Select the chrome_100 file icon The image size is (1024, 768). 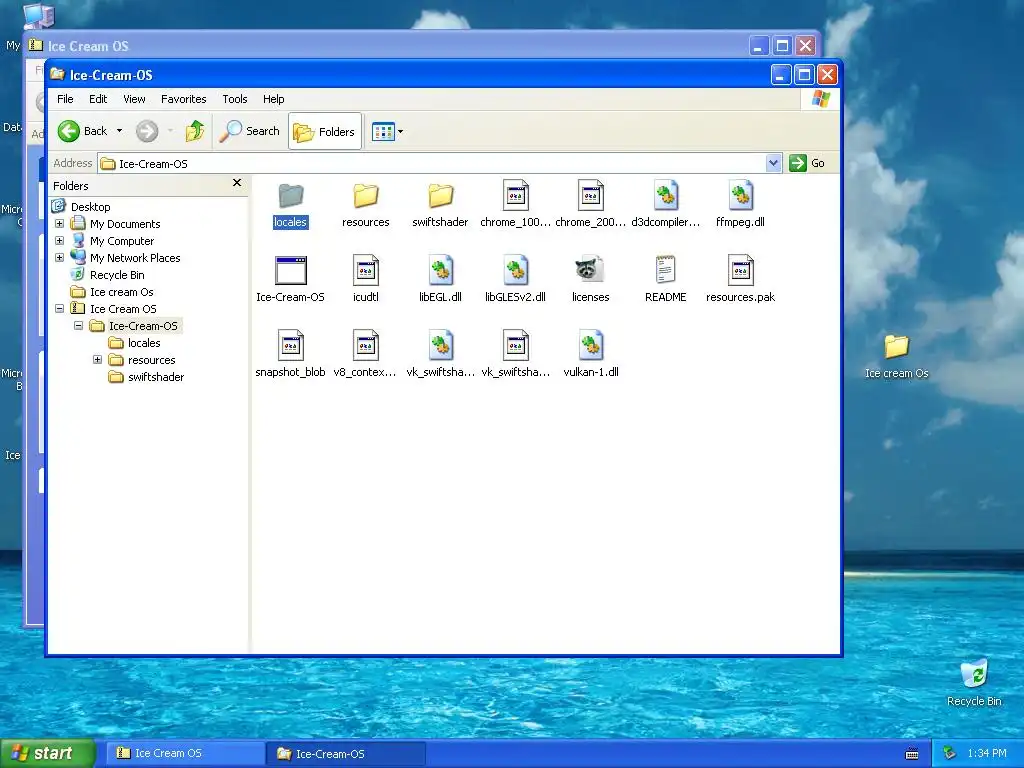point(516,195)
